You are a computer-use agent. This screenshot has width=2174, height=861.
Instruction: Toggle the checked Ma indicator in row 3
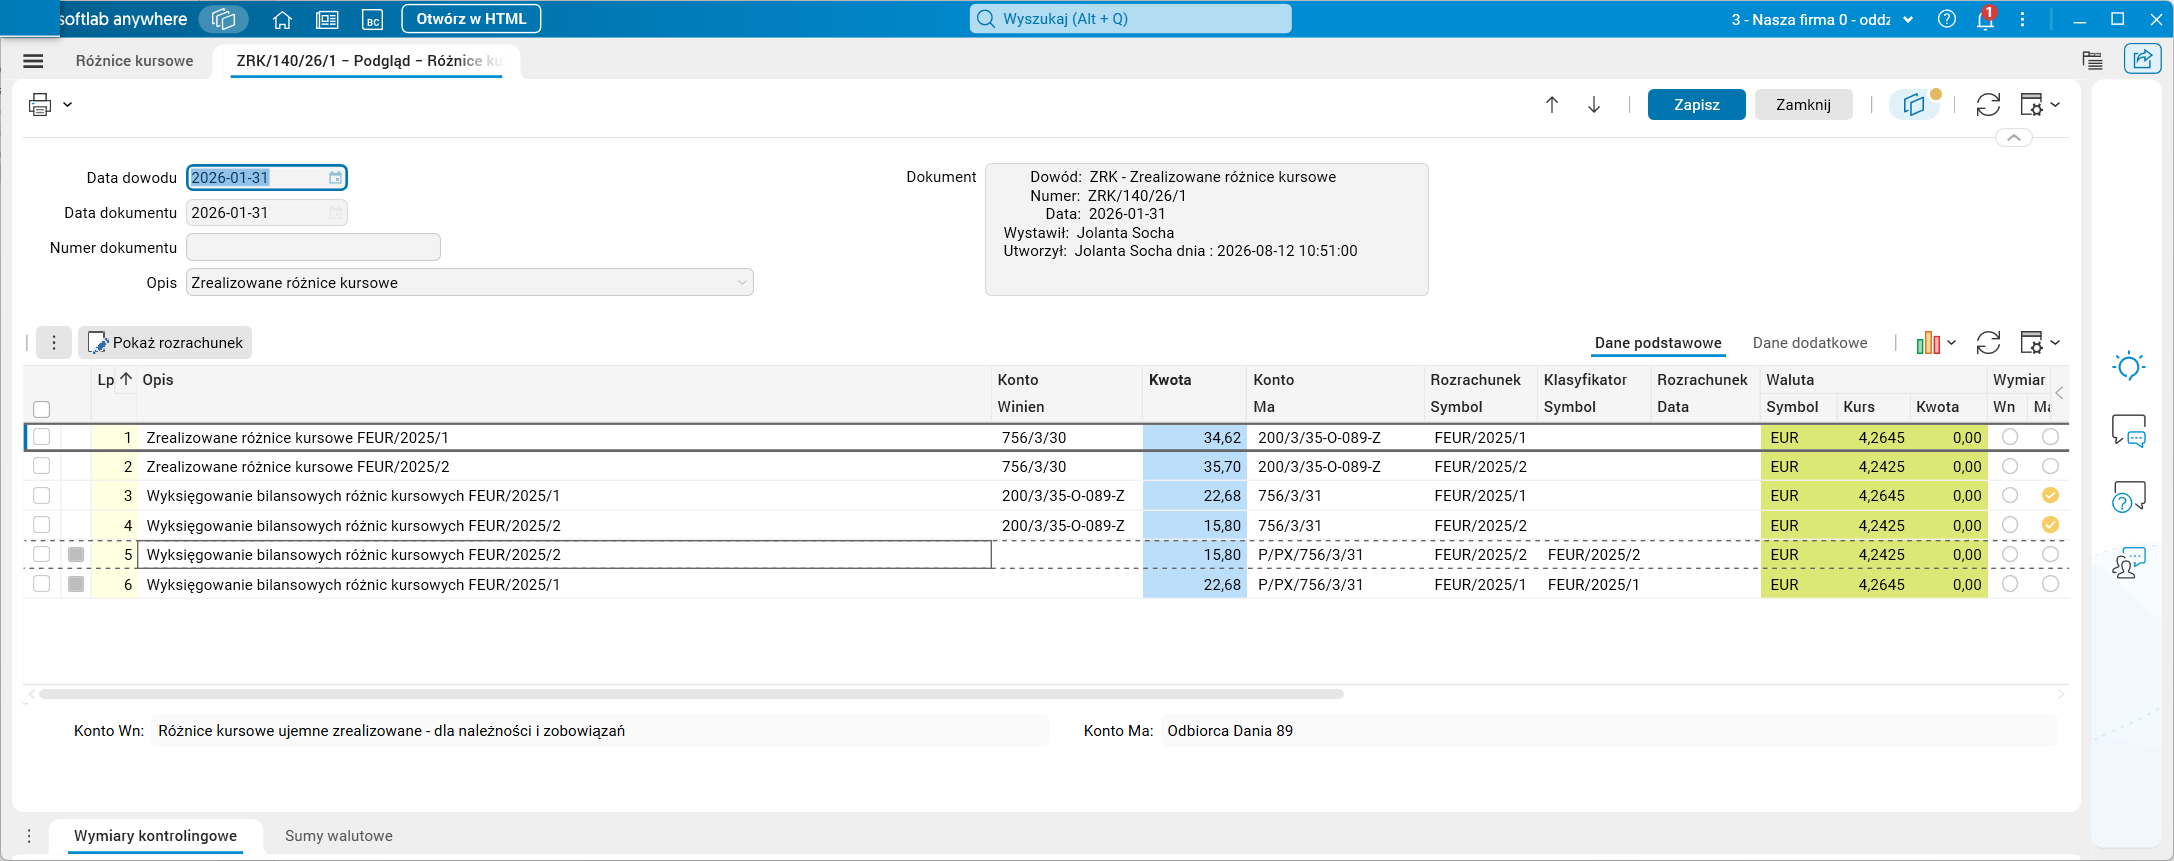(x=2050, y=495)
